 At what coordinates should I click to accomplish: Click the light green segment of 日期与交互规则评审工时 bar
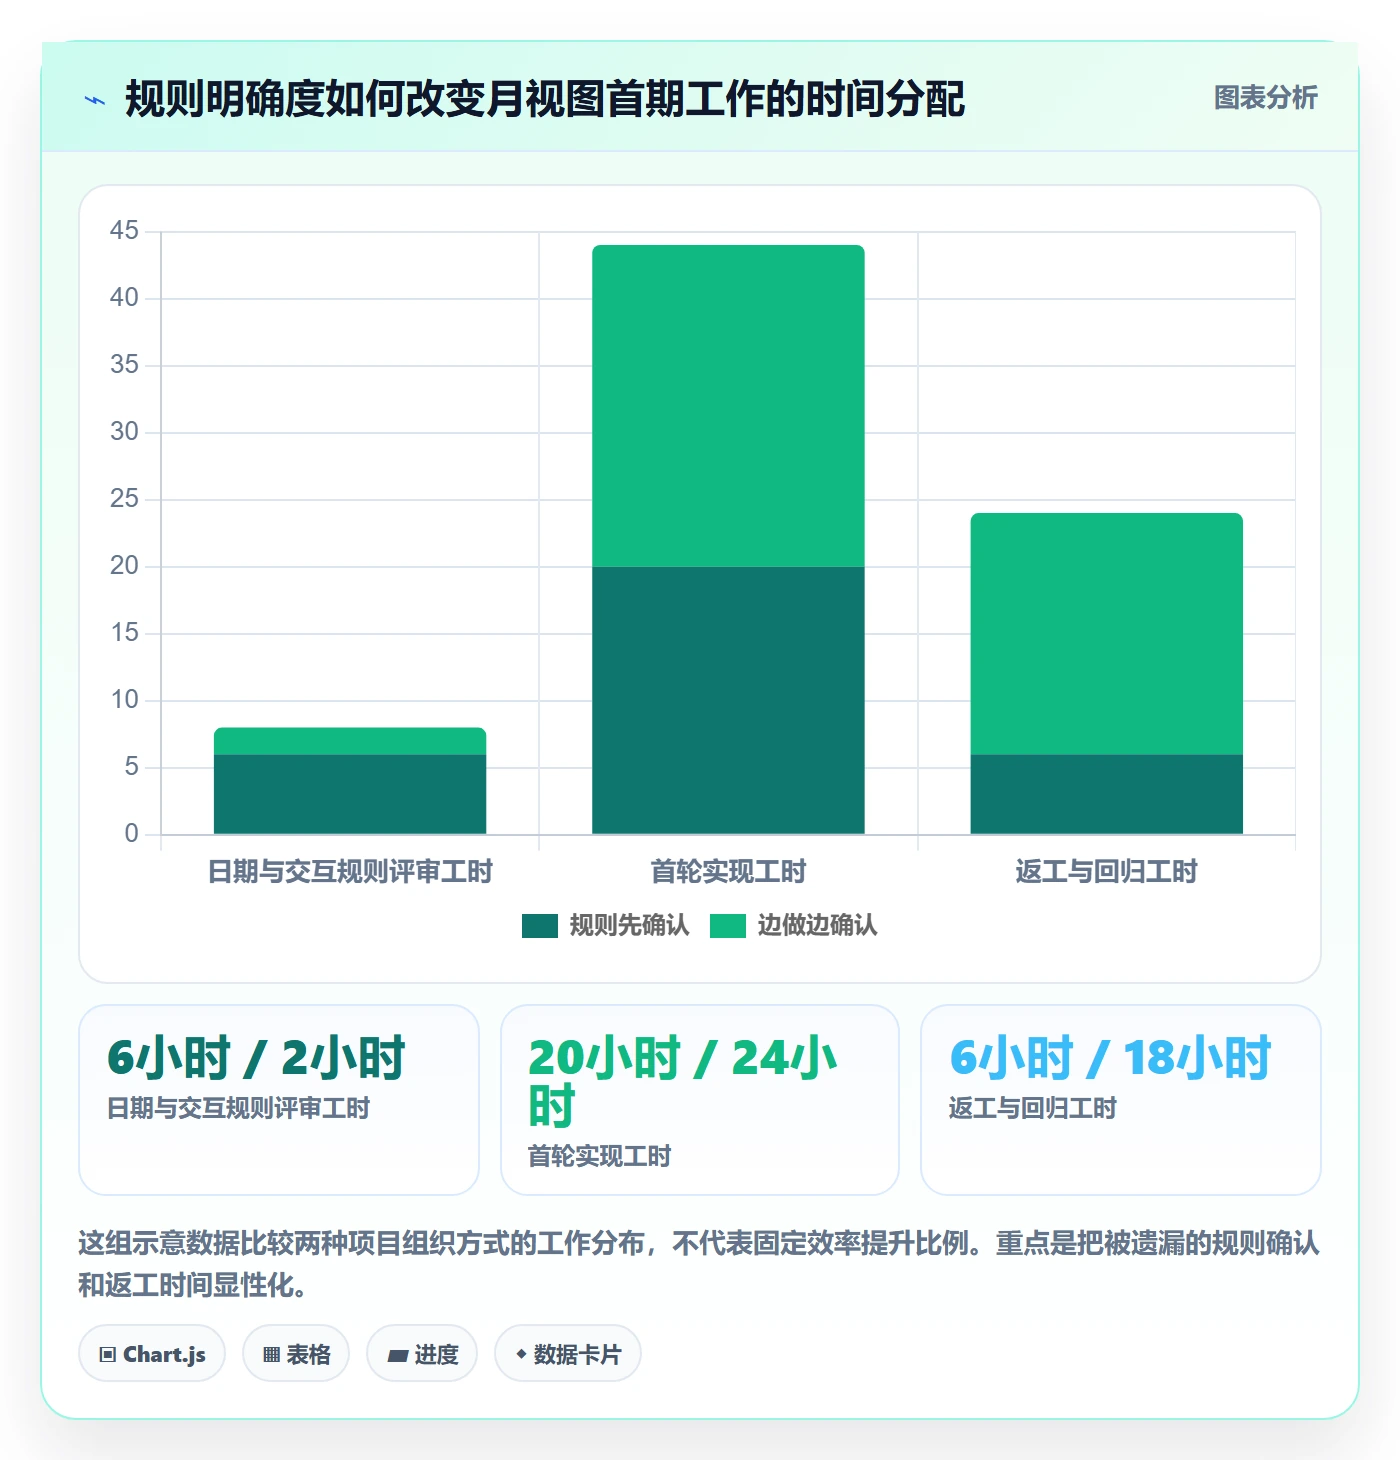(x=350, y=741)
